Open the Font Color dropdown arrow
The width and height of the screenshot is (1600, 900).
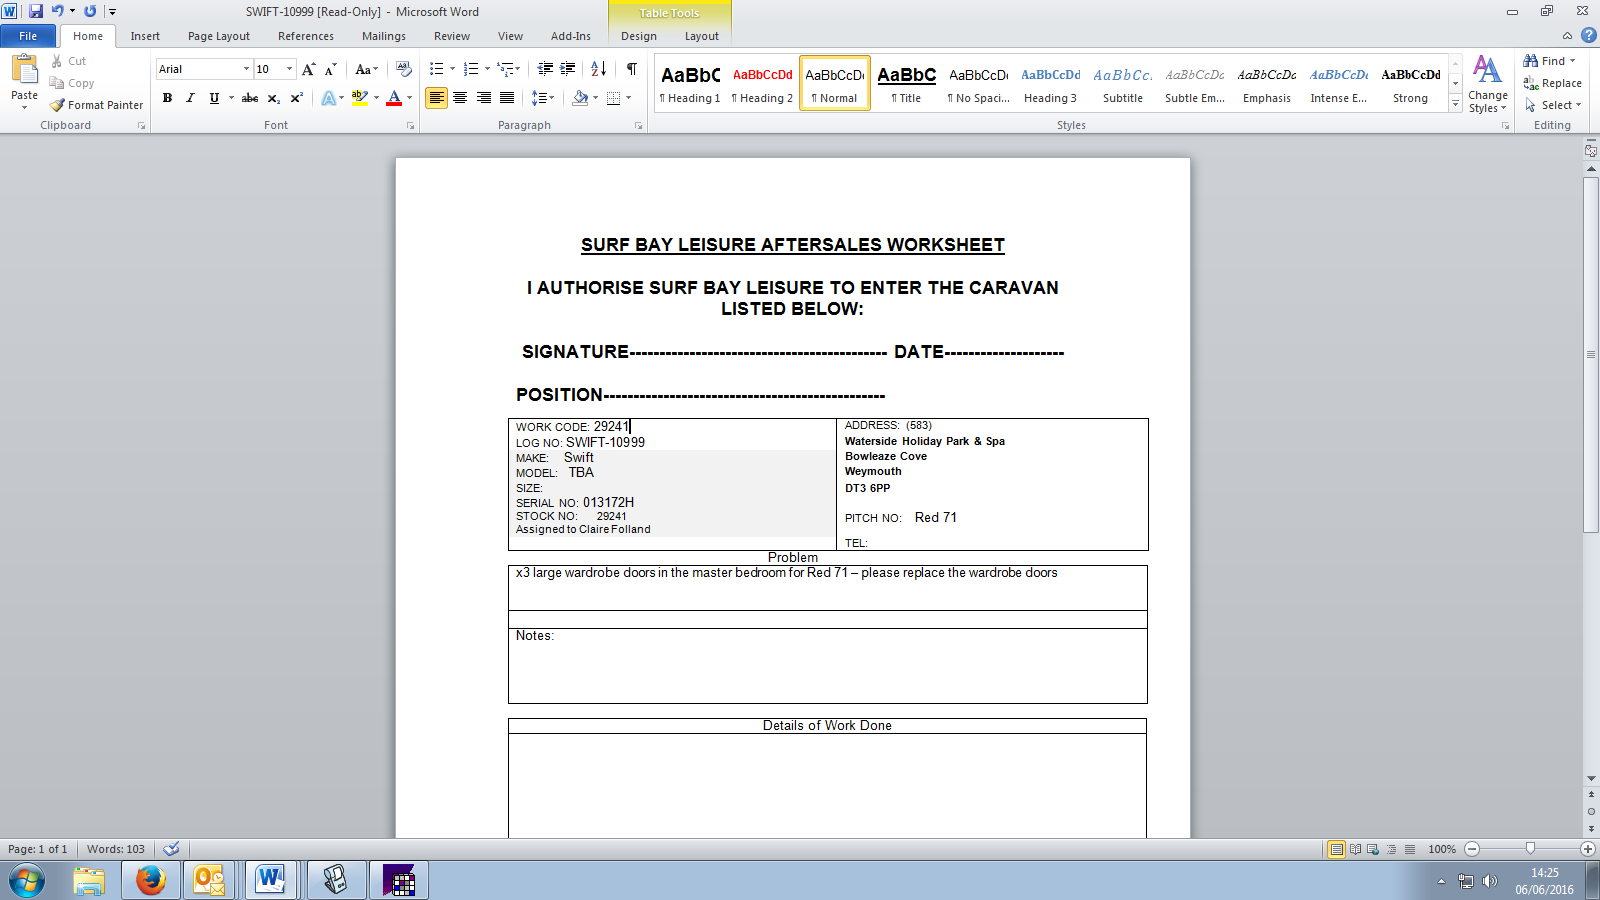coord(410,98)
